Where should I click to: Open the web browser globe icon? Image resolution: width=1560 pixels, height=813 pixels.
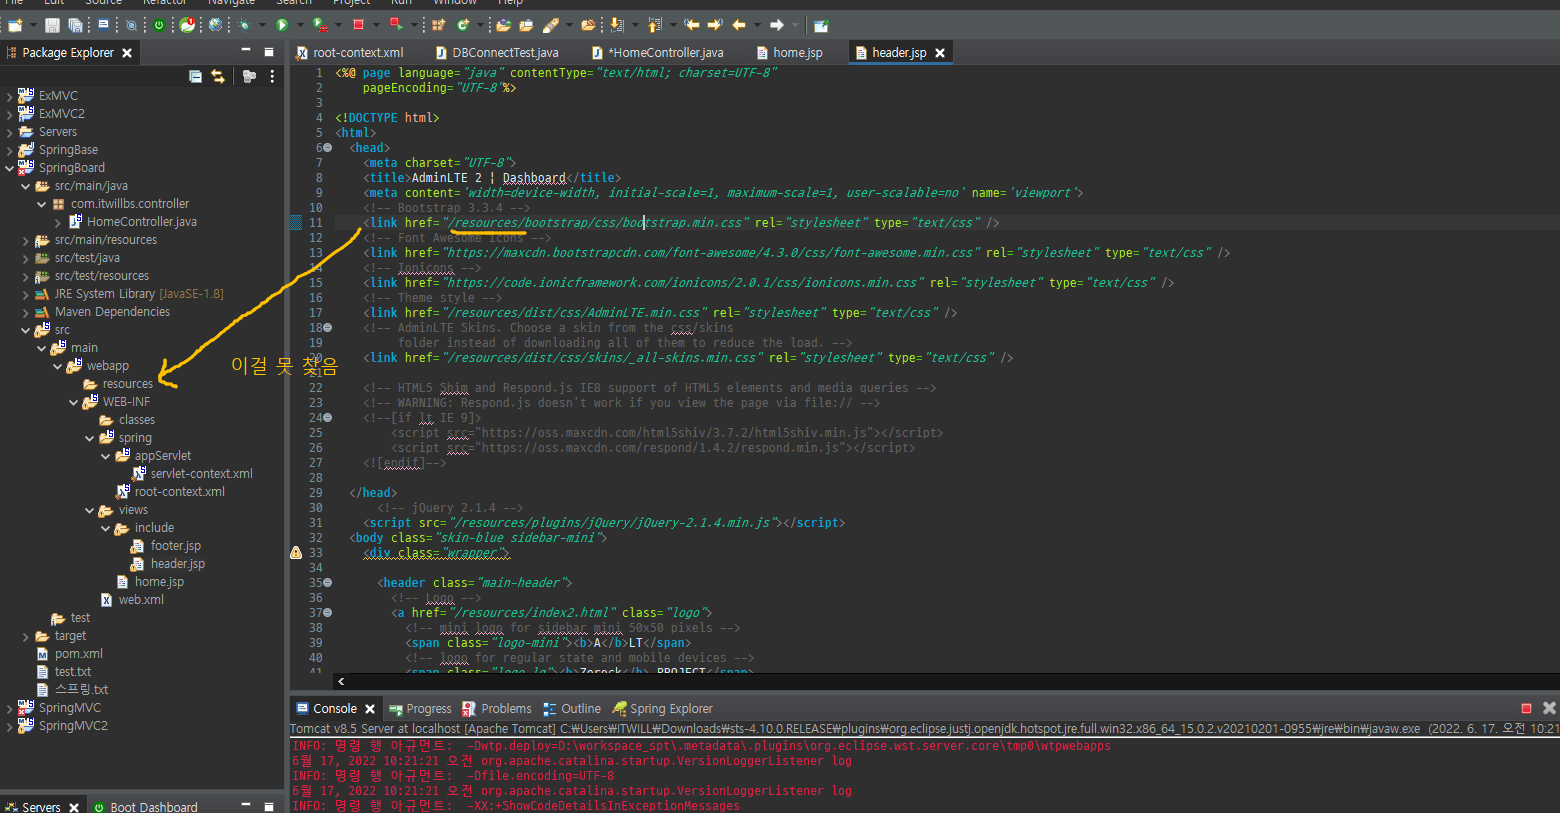(215, 25)
